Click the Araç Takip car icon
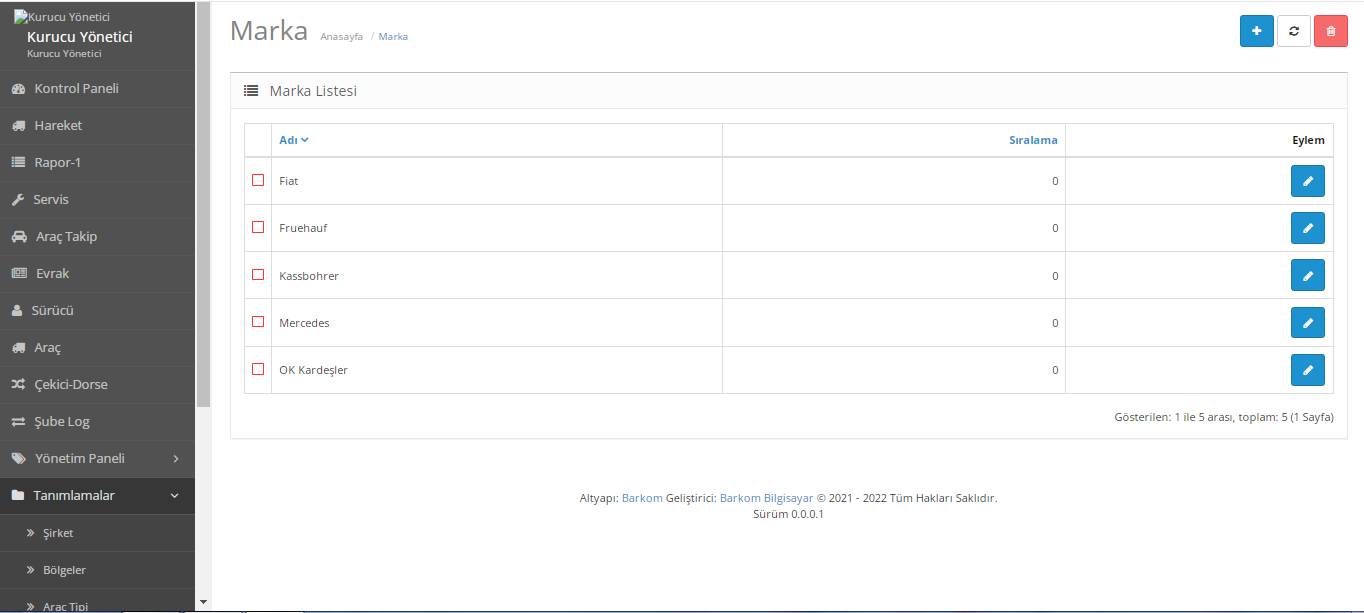 pyautogui.click(x=19, y=237)
